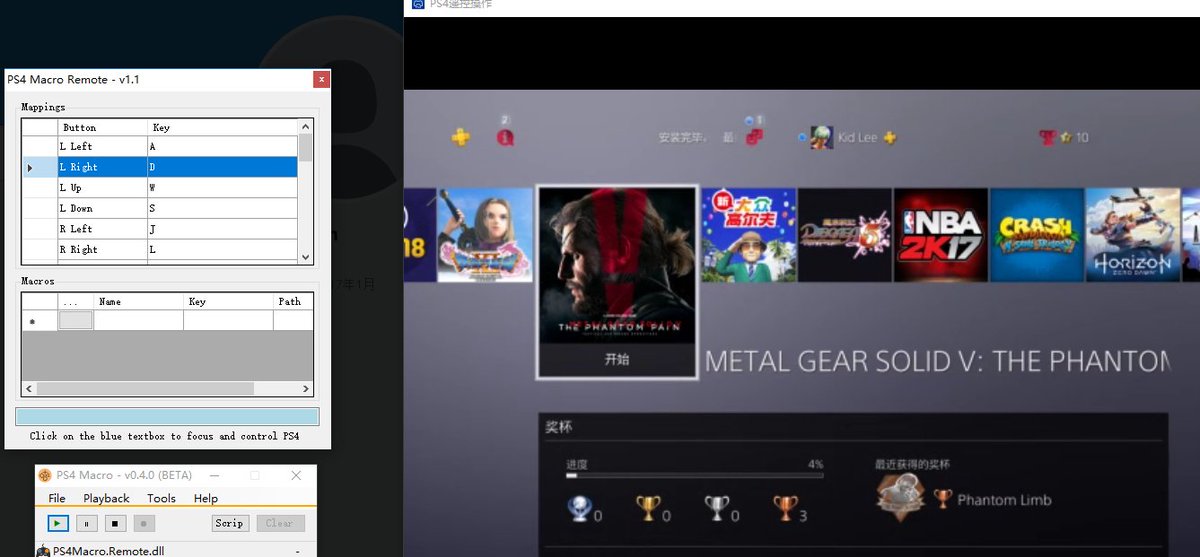
Task: Click the PlayStation Plus icon on PS4 home
Action: click(460, 138)
